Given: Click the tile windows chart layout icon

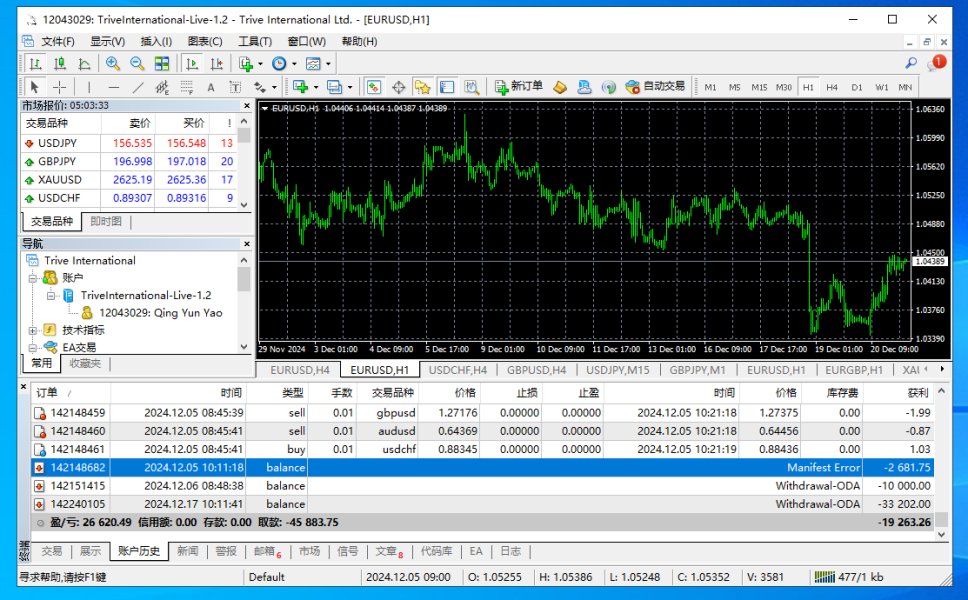Looking at the screenshot, I should coord(162,63).
